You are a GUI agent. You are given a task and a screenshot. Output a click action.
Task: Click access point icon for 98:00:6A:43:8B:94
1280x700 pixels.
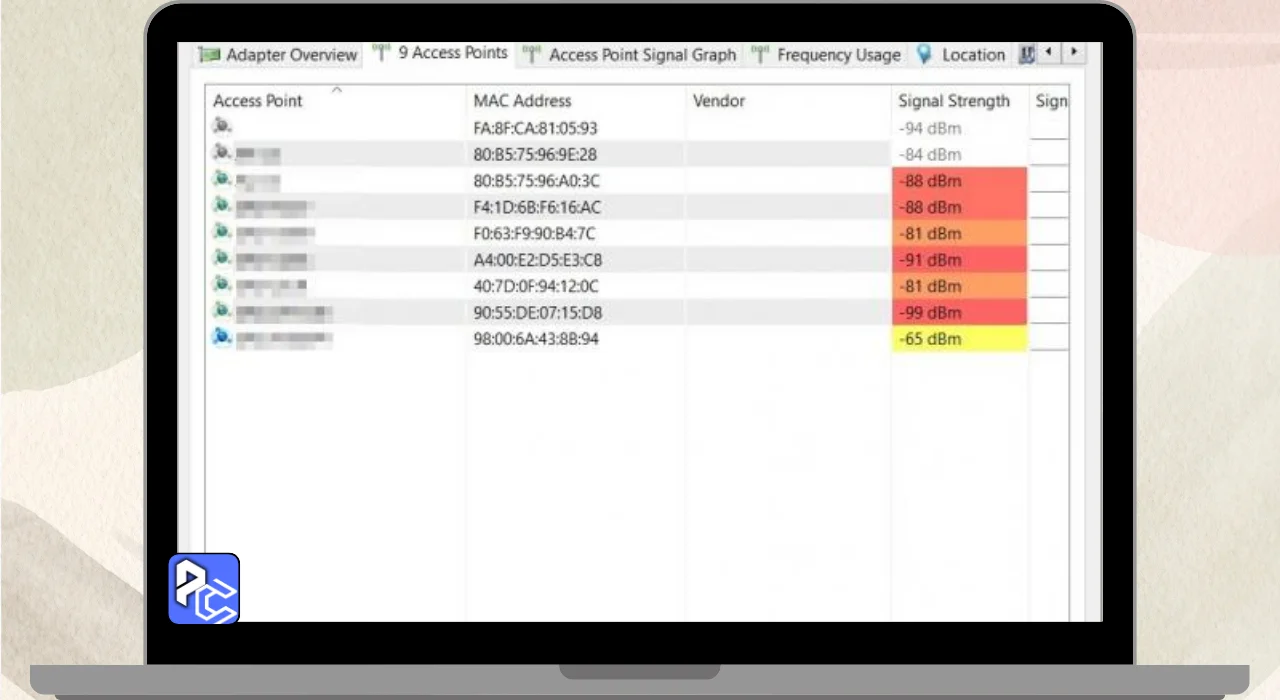pos(222,338)
